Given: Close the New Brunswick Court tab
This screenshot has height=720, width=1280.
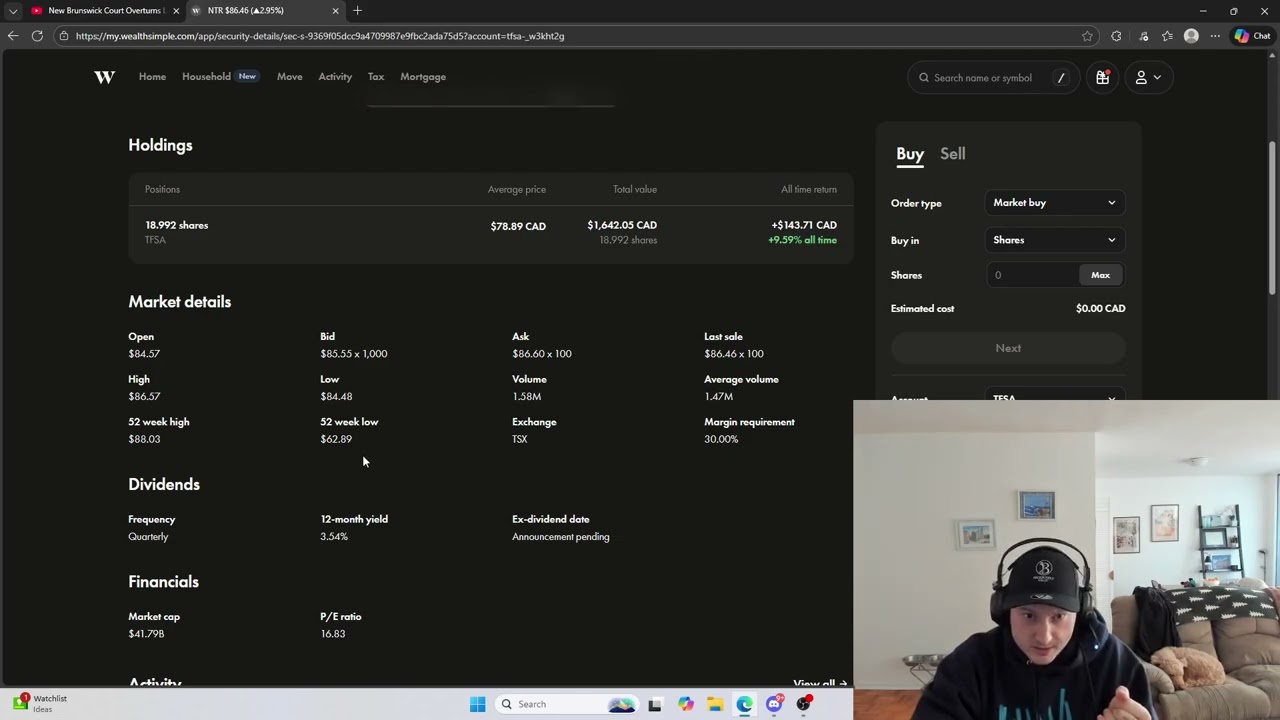Looking at the screenshot, I should tap(176, 10).
